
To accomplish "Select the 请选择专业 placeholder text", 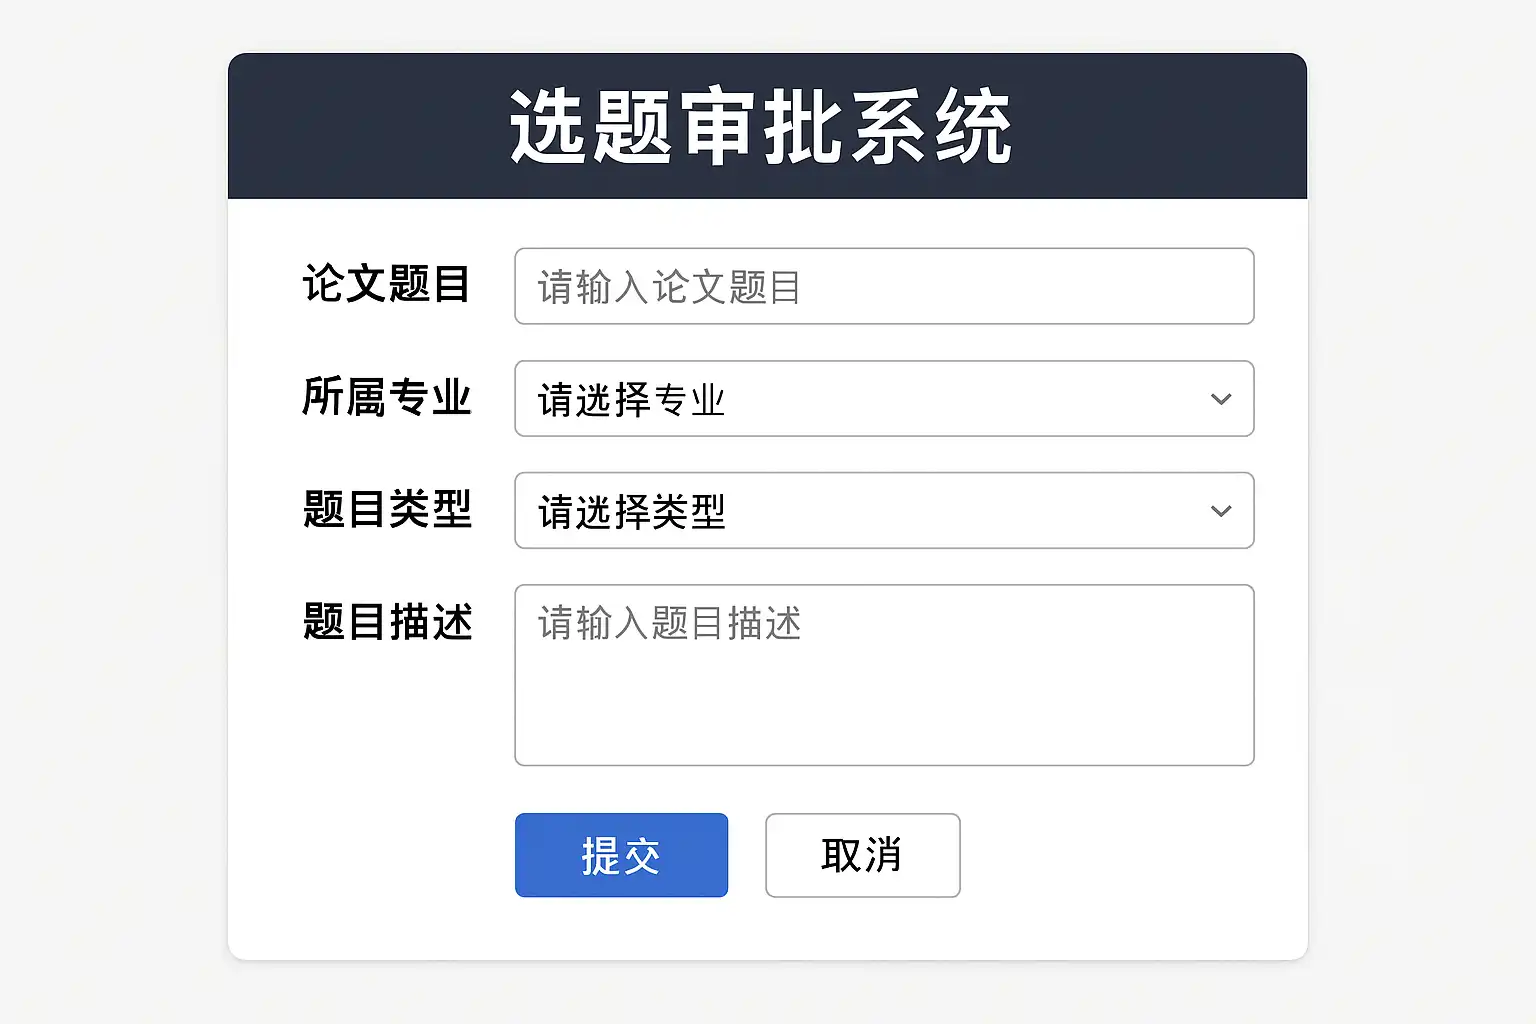I will click(631, 400).
